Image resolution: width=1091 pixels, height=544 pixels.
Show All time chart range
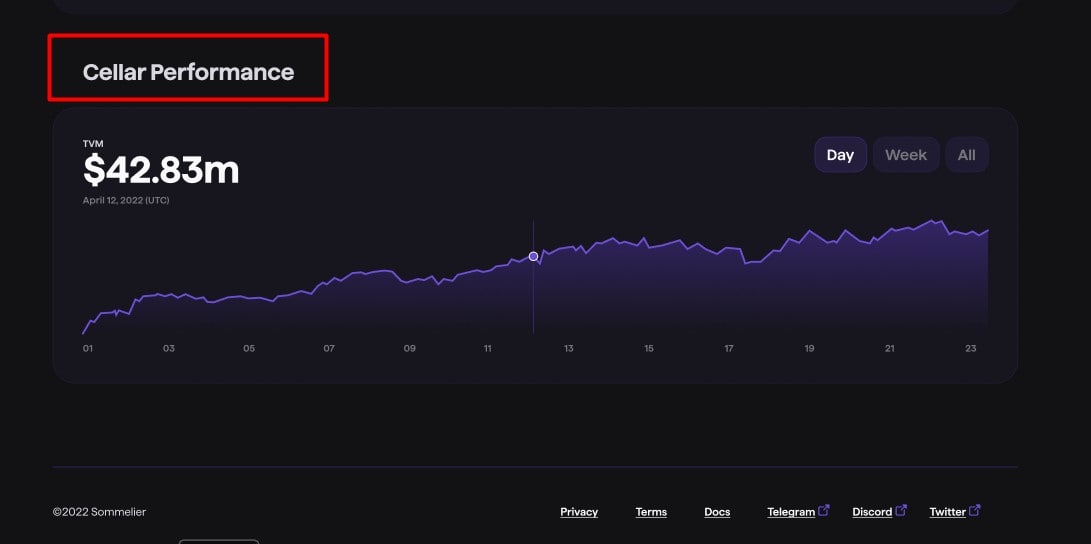(966, 154)
